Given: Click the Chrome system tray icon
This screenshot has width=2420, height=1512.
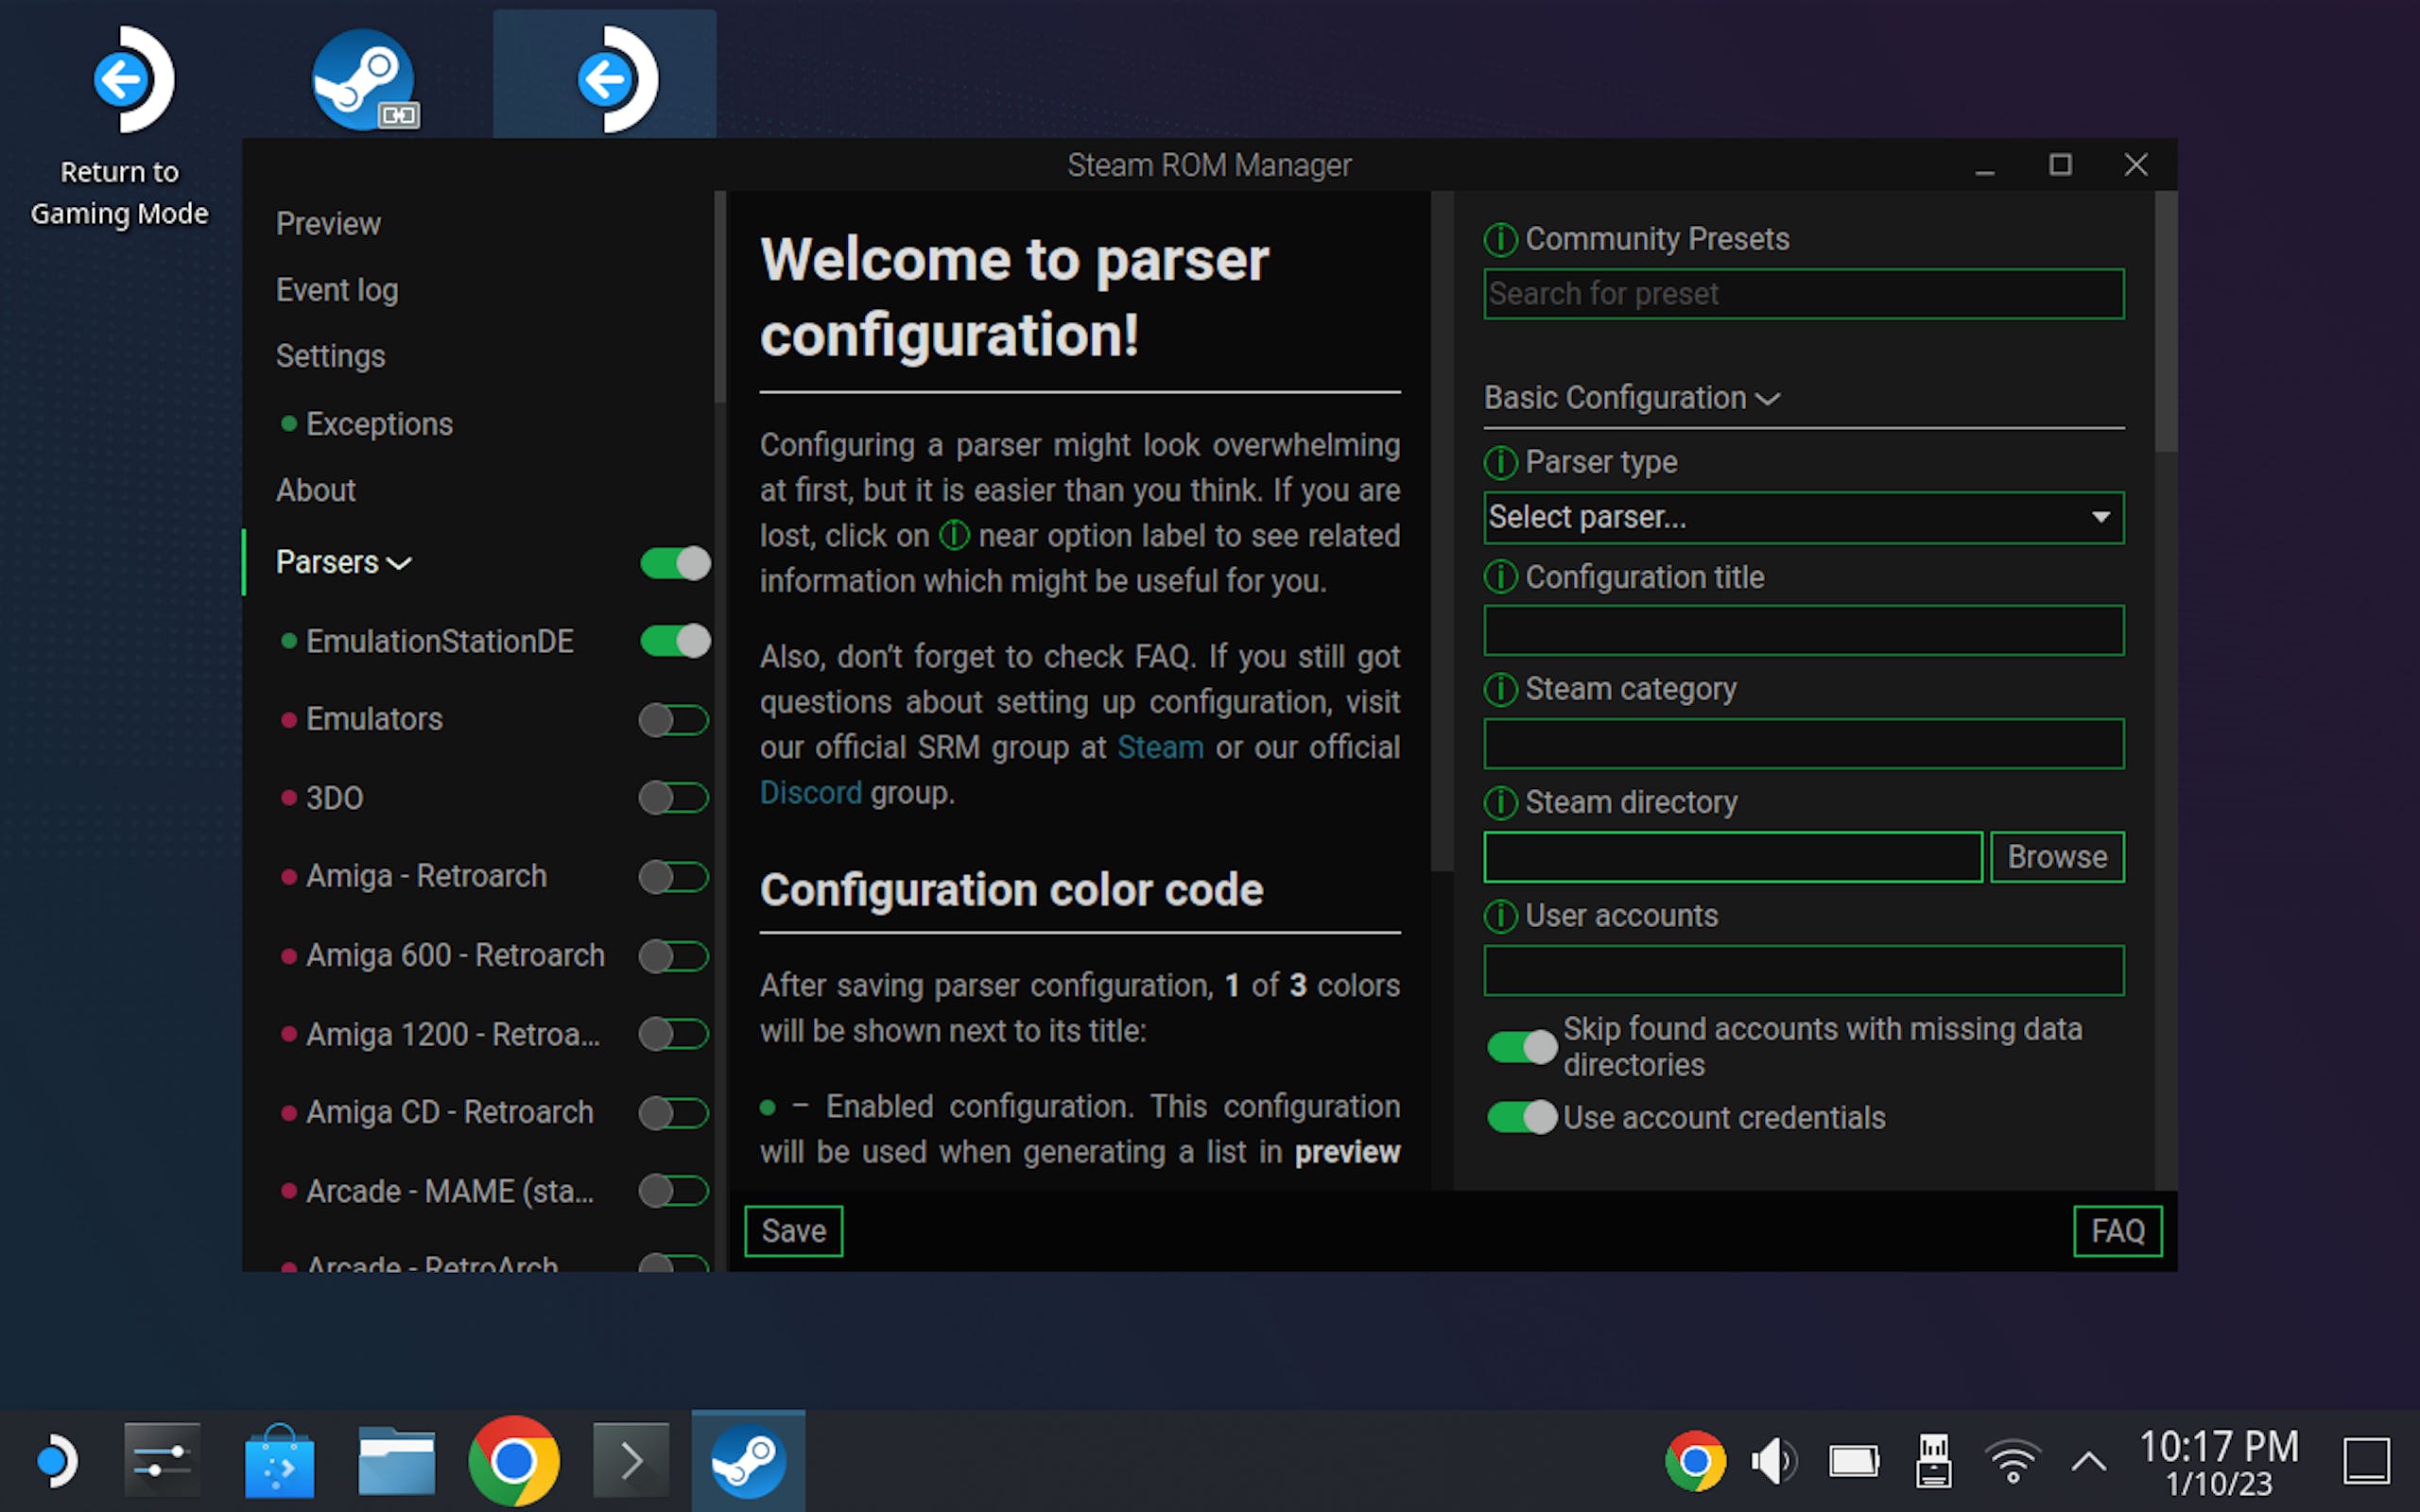Looking at the screenshot, I should [x=1695, y=1462].
